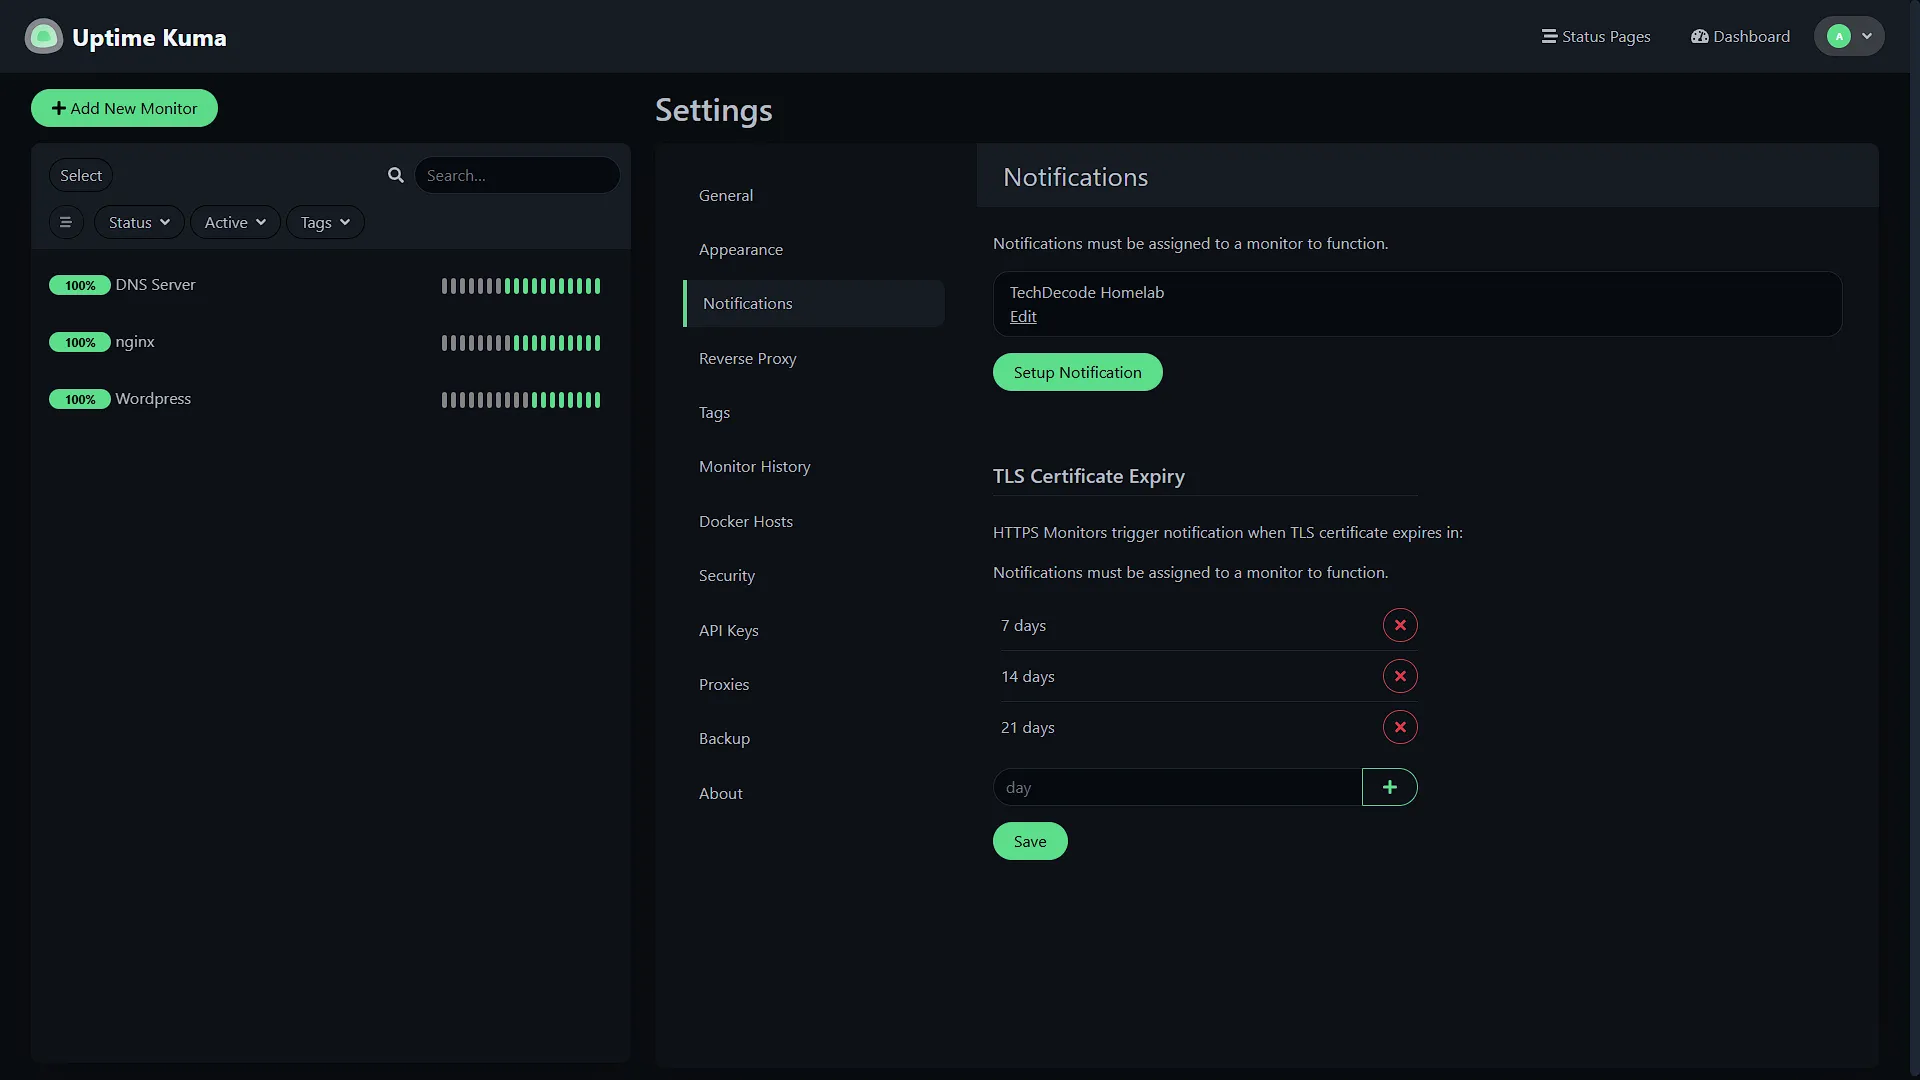Open Status Pages
This screenshot has height=1080, width=1920.
click(x=1596, y=36)
